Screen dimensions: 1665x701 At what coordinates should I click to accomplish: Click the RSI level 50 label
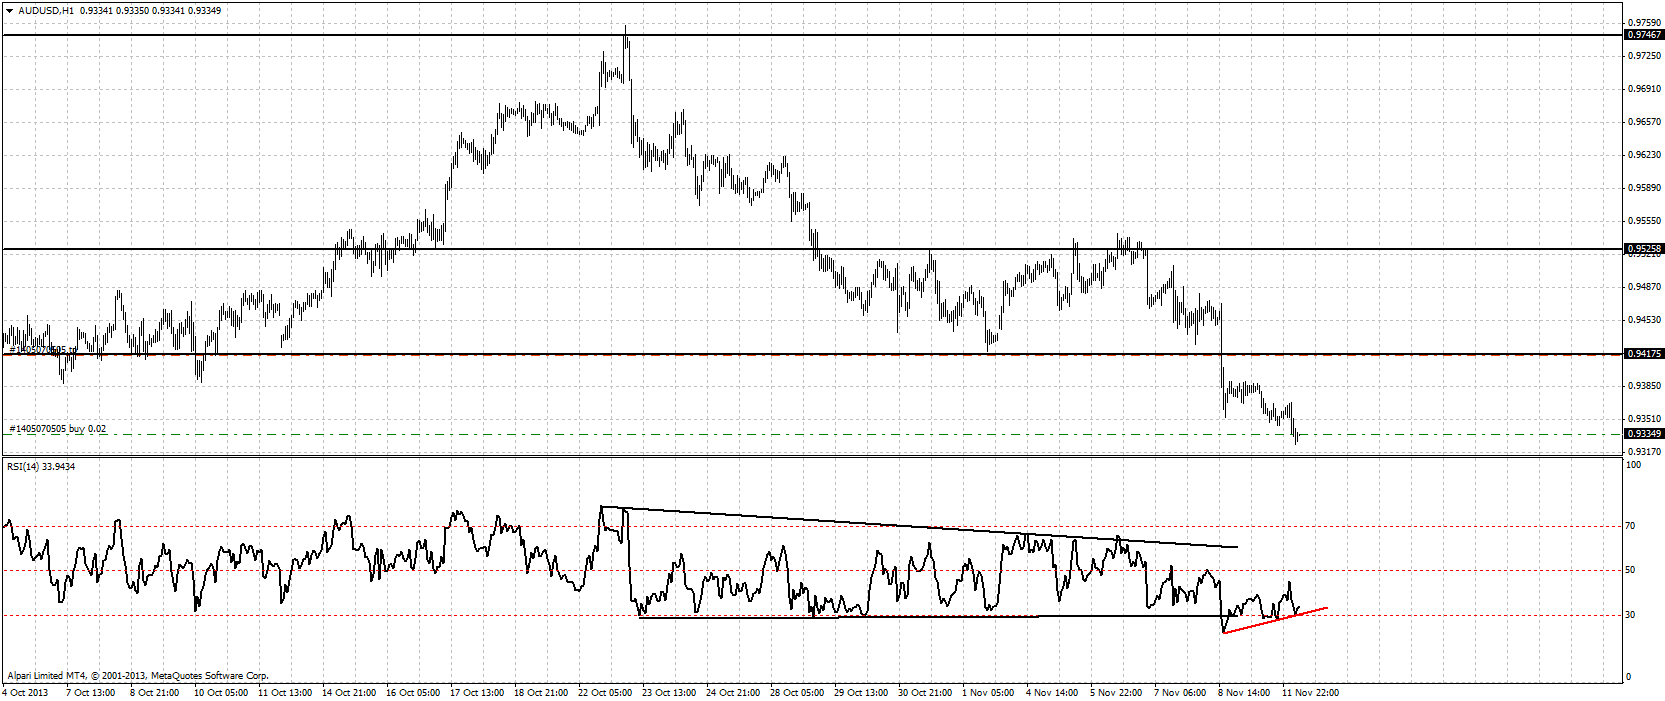pyautogui.click(x=1630, y=570)
